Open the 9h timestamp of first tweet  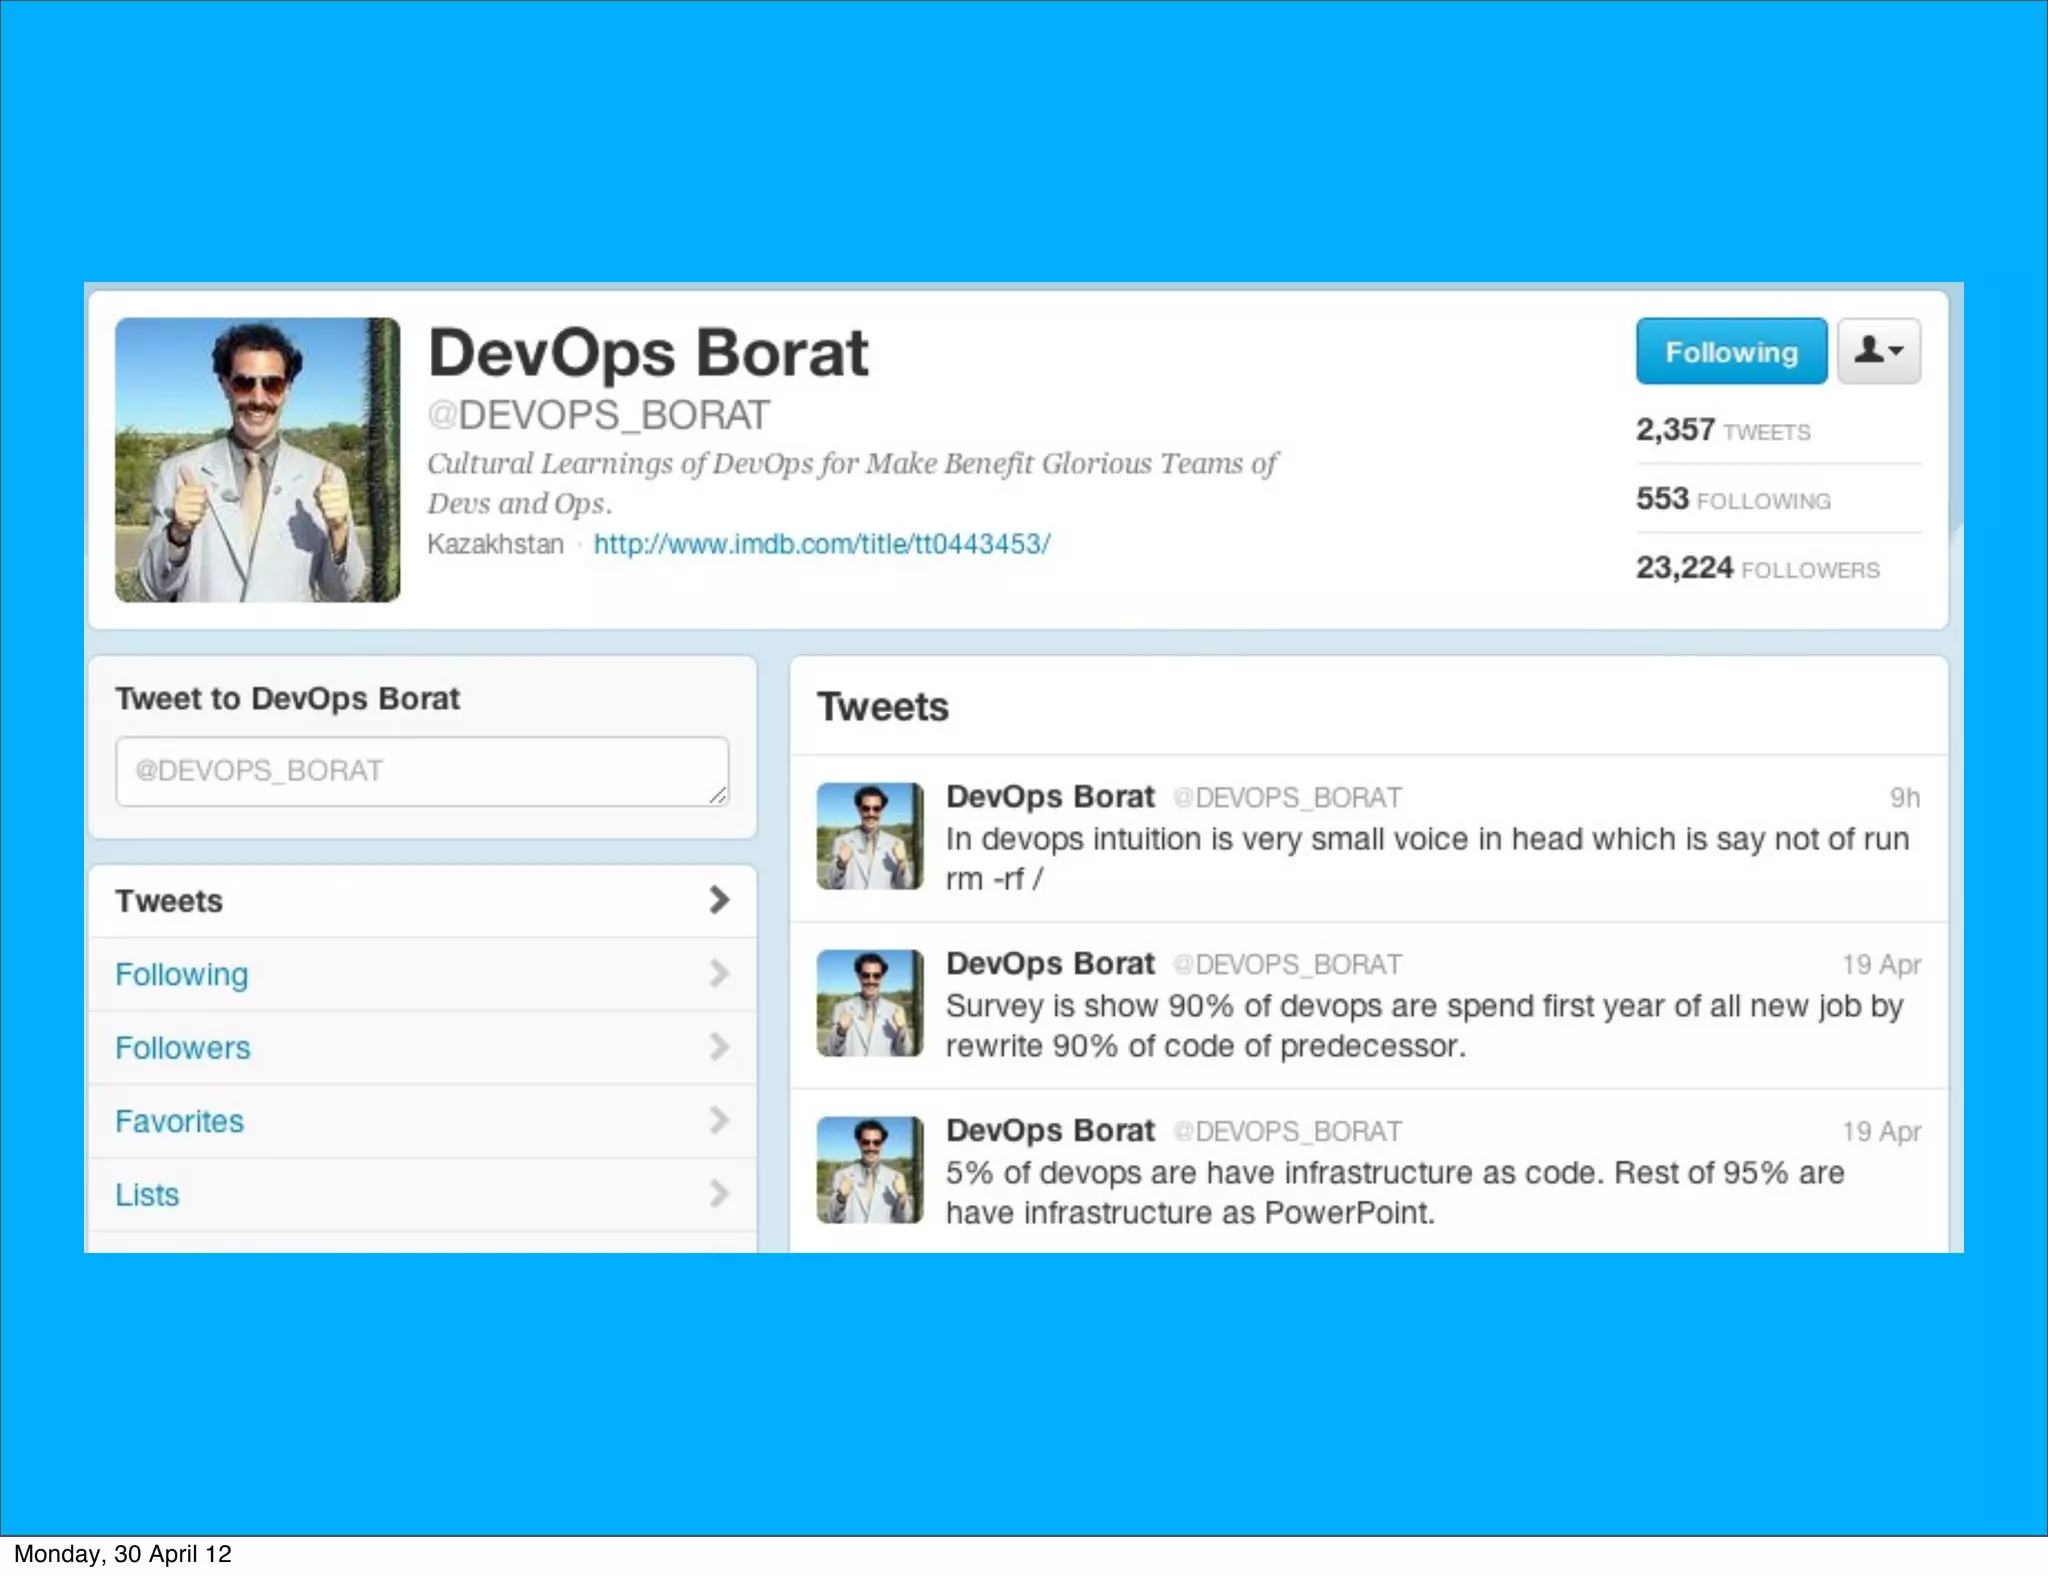click(1903, 798)
